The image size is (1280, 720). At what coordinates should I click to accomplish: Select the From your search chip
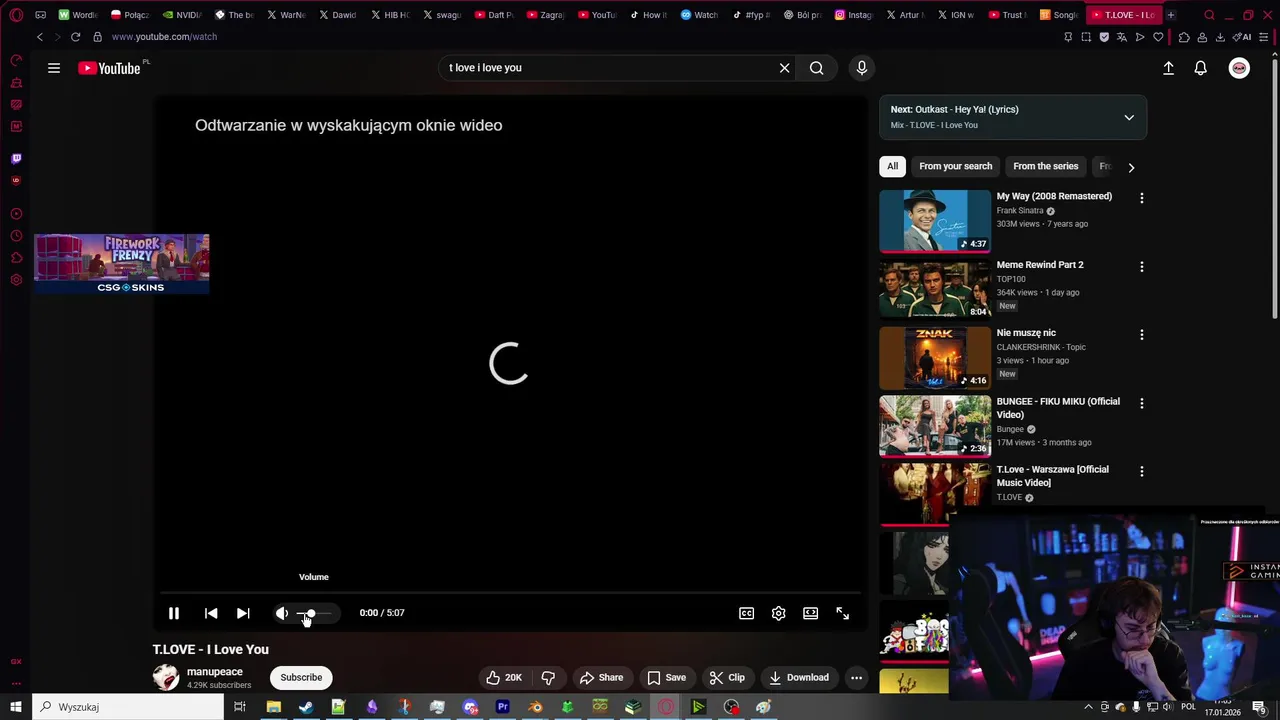tap(956, 166)
